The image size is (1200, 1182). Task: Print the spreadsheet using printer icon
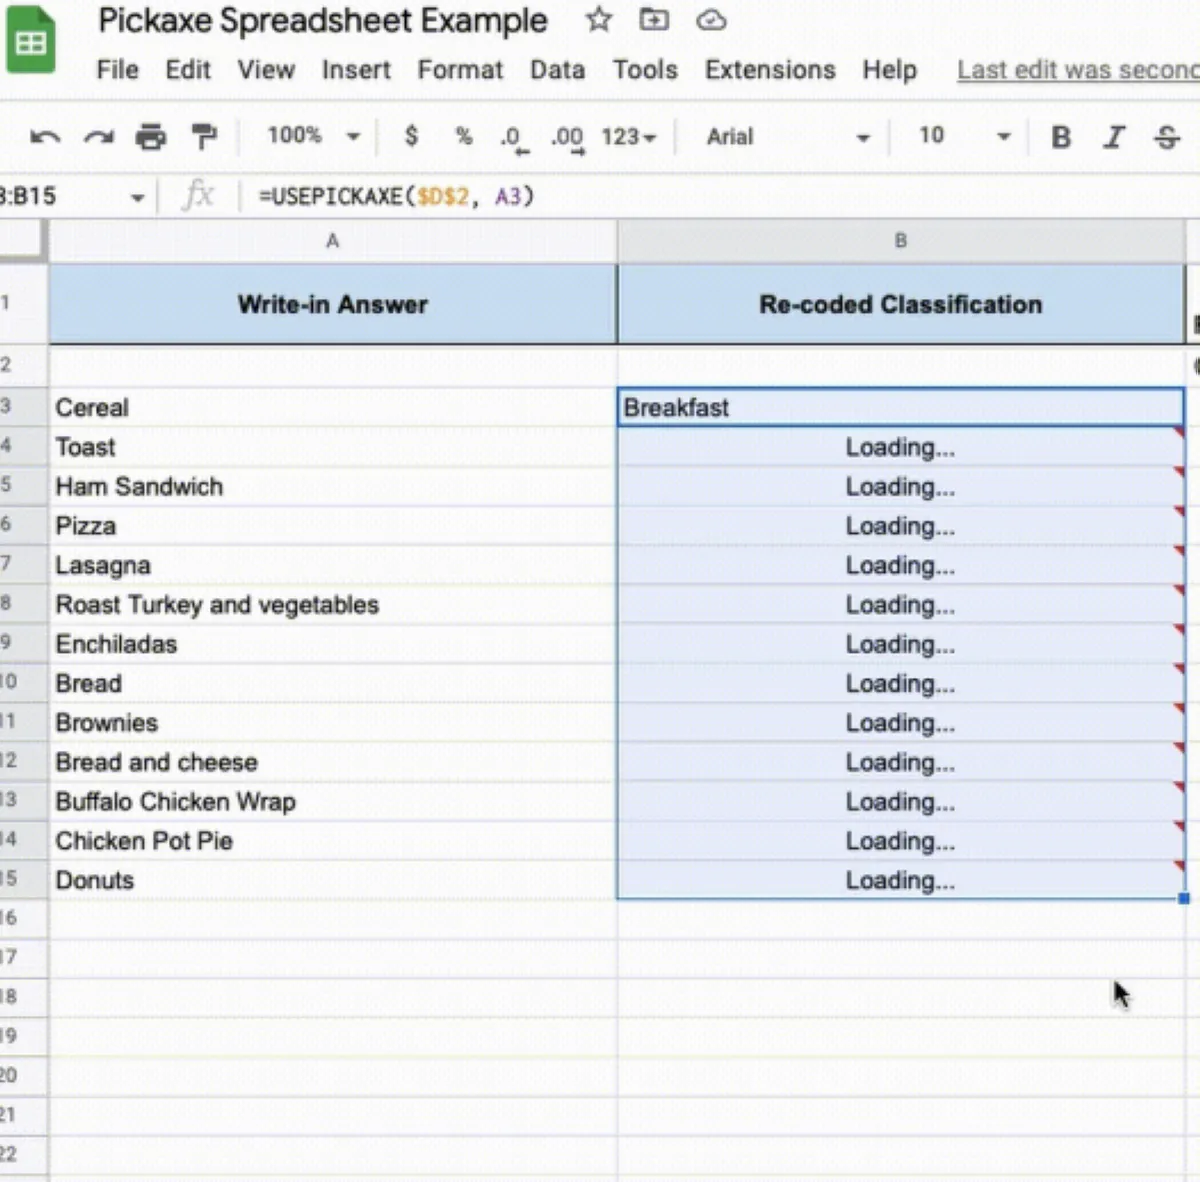(x=151, y=137)
